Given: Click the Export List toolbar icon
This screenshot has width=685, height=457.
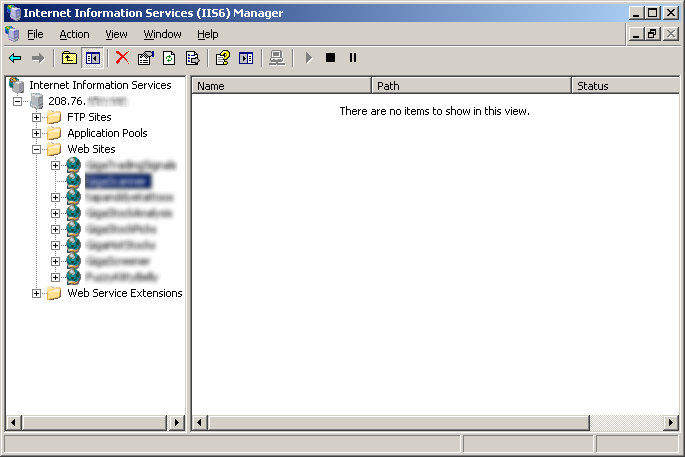Looking at the screenshot, I should (193, 58).
